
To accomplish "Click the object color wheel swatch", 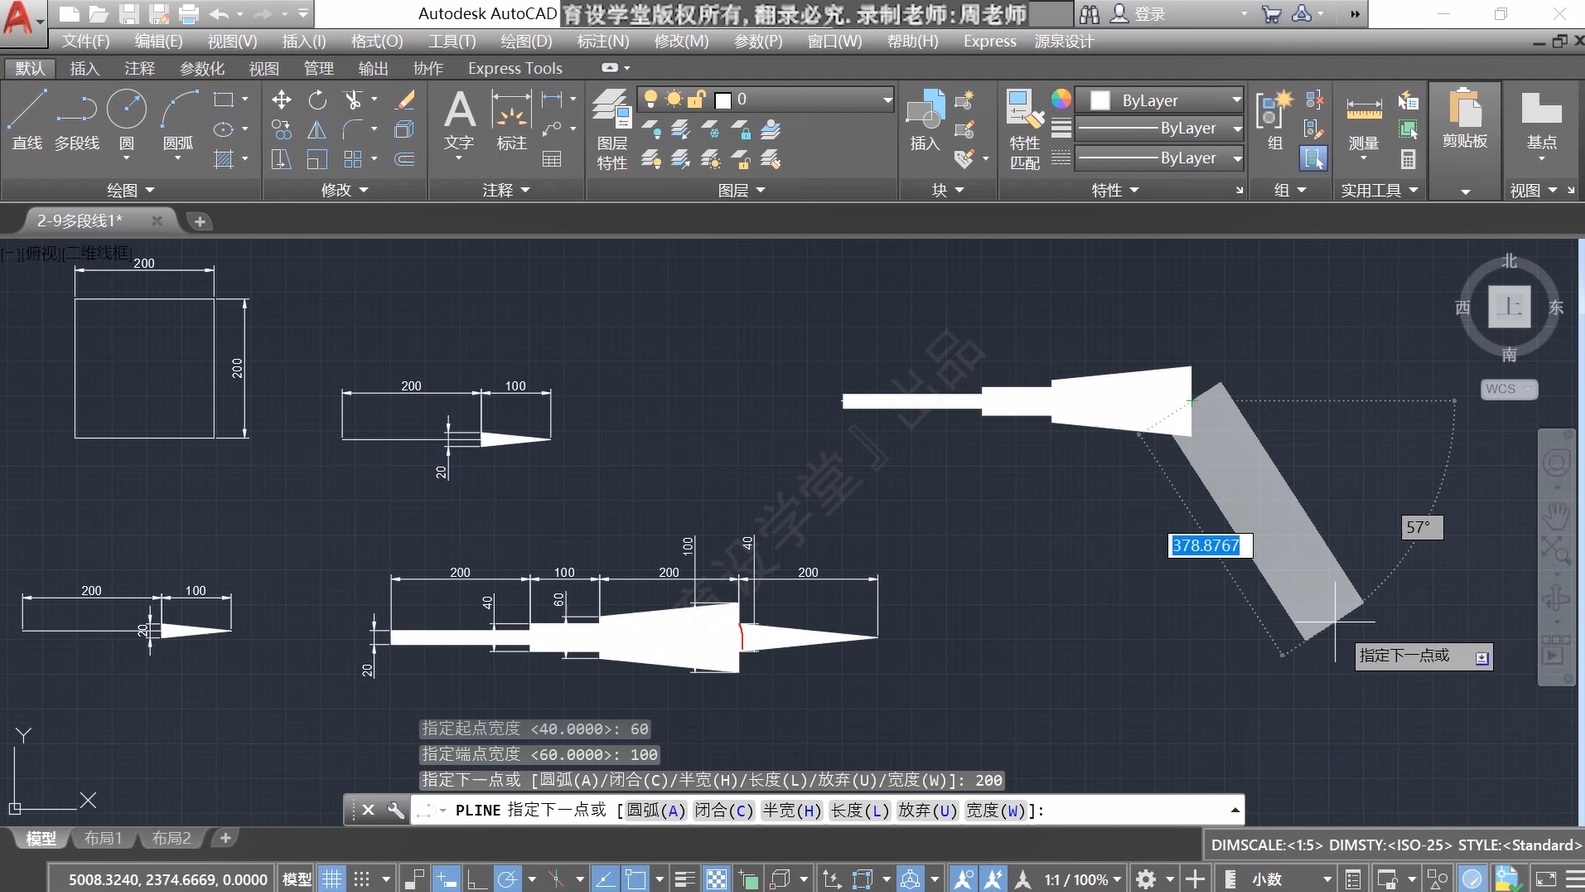I will tap(1061, 99).
